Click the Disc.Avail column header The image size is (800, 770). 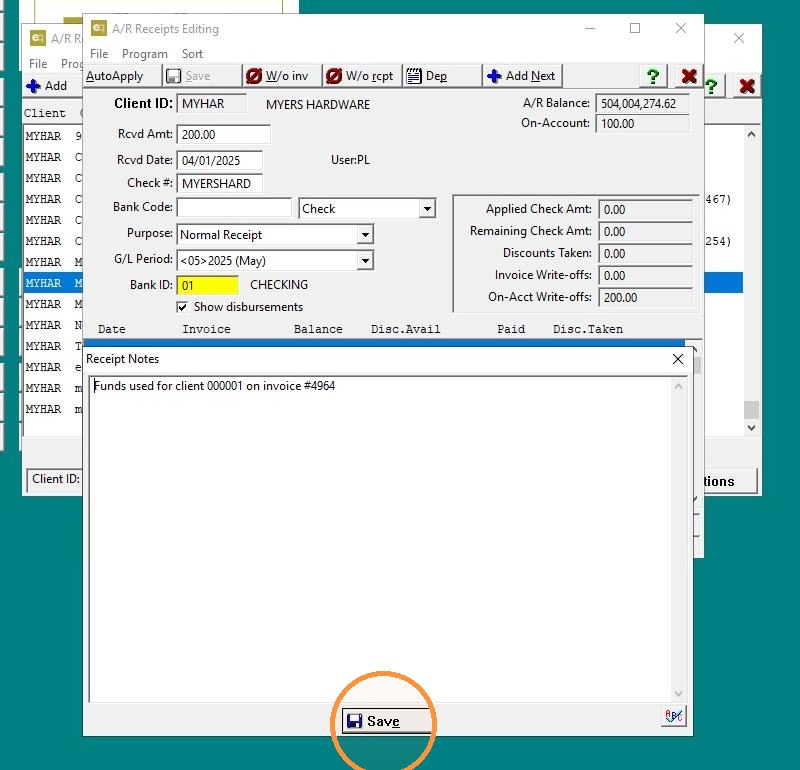406,329
